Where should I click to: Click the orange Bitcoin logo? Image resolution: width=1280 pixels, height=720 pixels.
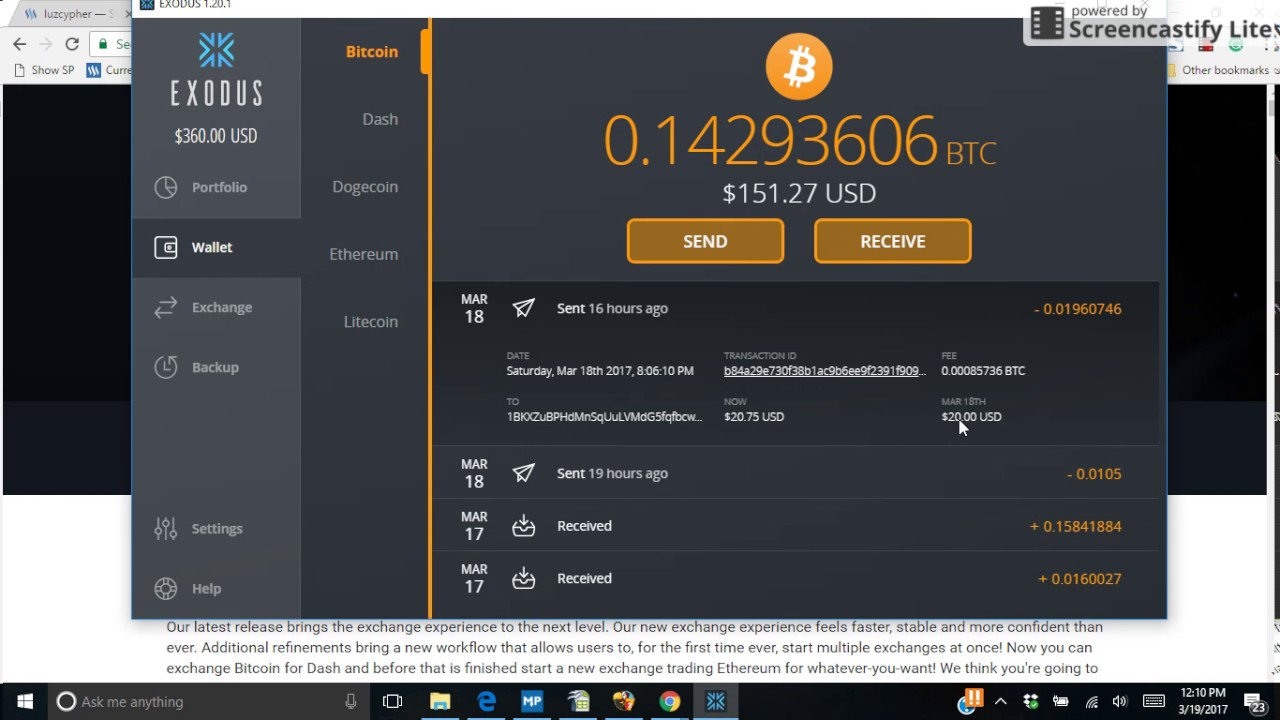point(799,67)
